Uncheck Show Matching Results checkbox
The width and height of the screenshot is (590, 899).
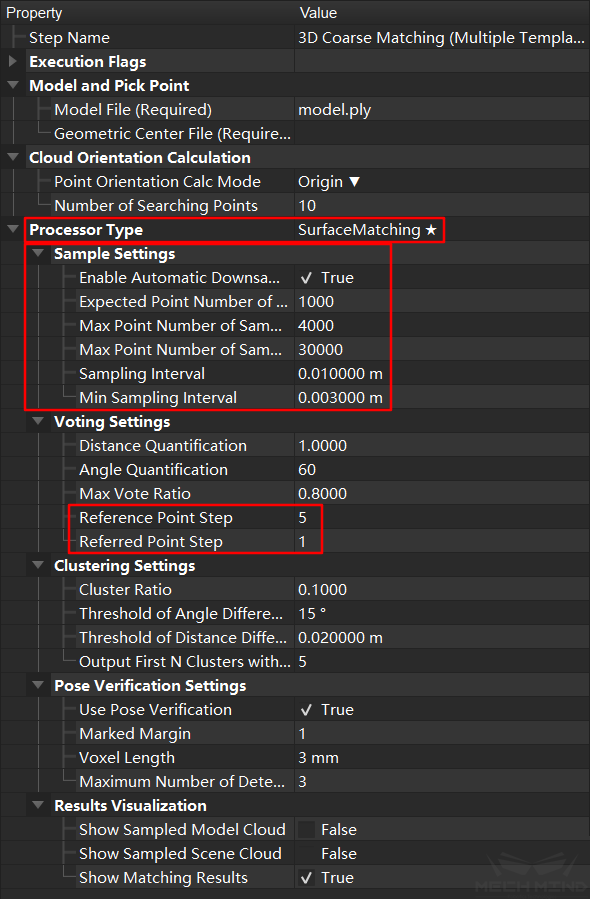pos(306,878)
